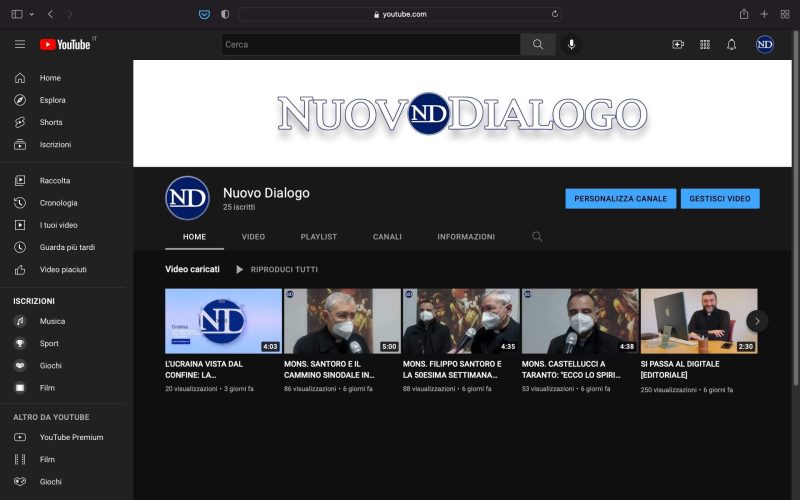Switch to CANALI tab
The height and width of the screenshot is (500, 800).
tap(387, 237)
